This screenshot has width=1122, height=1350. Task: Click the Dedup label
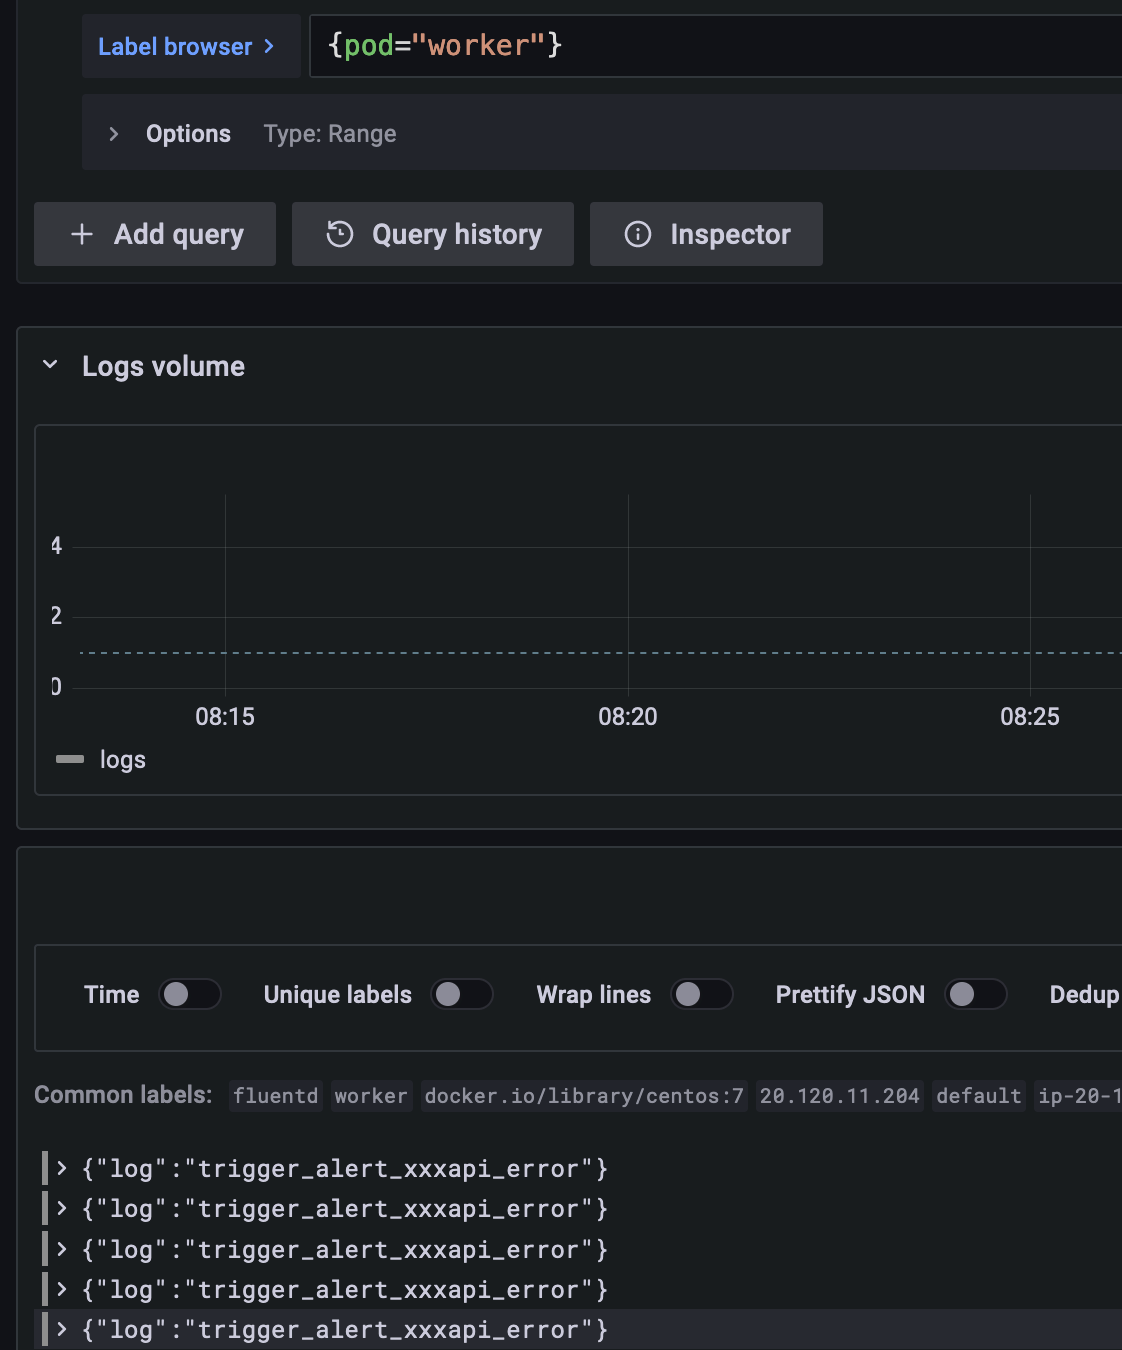(1084, 994)
